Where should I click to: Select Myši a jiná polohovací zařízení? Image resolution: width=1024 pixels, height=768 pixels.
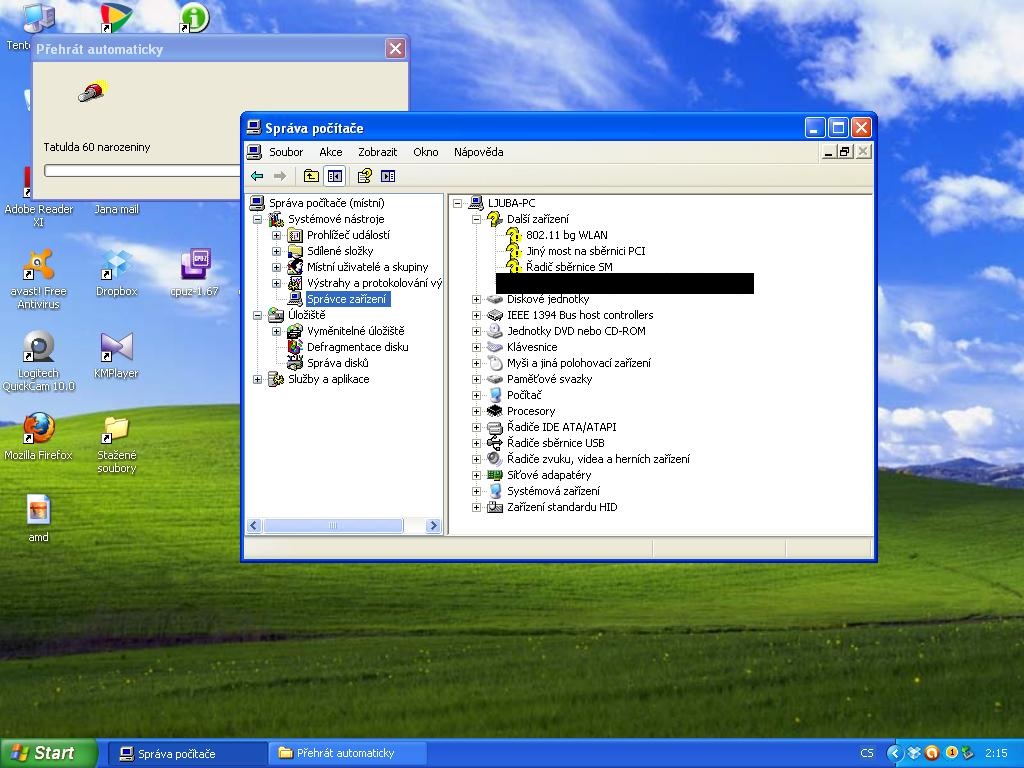pos(579,363)
